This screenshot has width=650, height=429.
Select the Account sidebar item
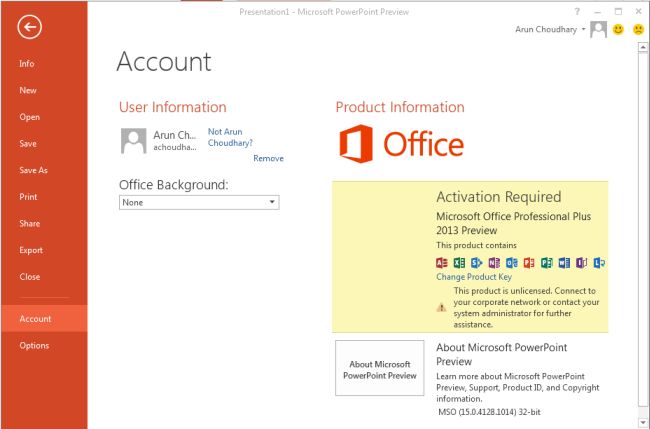pyautogui.click(x=44, y=319)
